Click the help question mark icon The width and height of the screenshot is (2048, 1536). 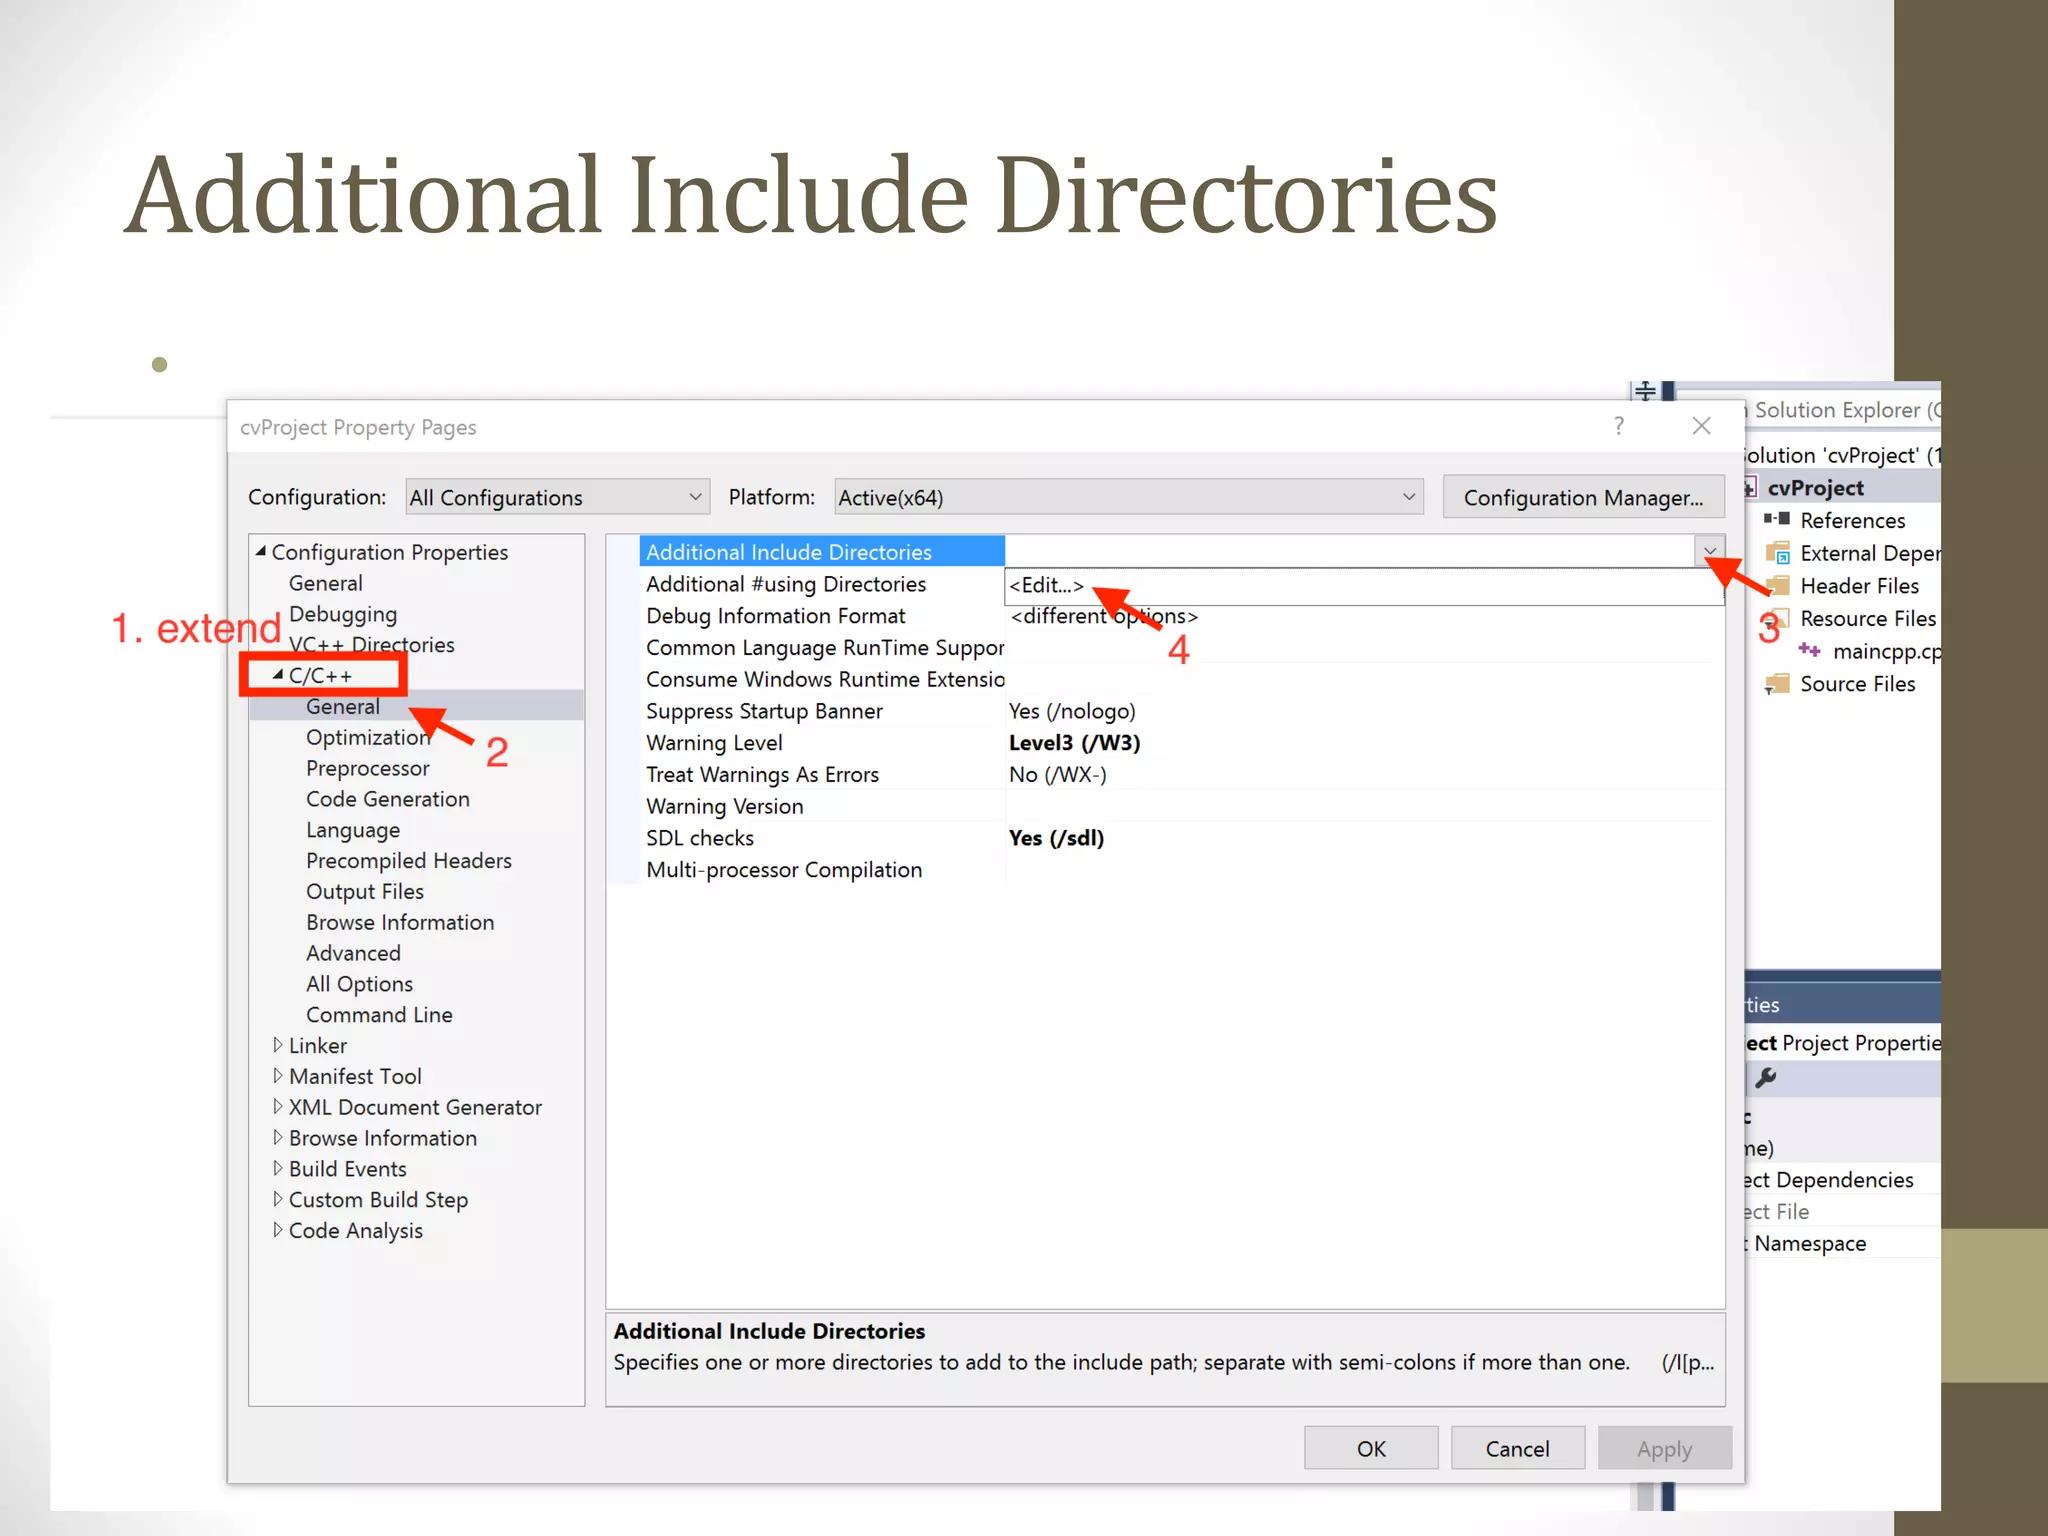[x=1619, y=426]
